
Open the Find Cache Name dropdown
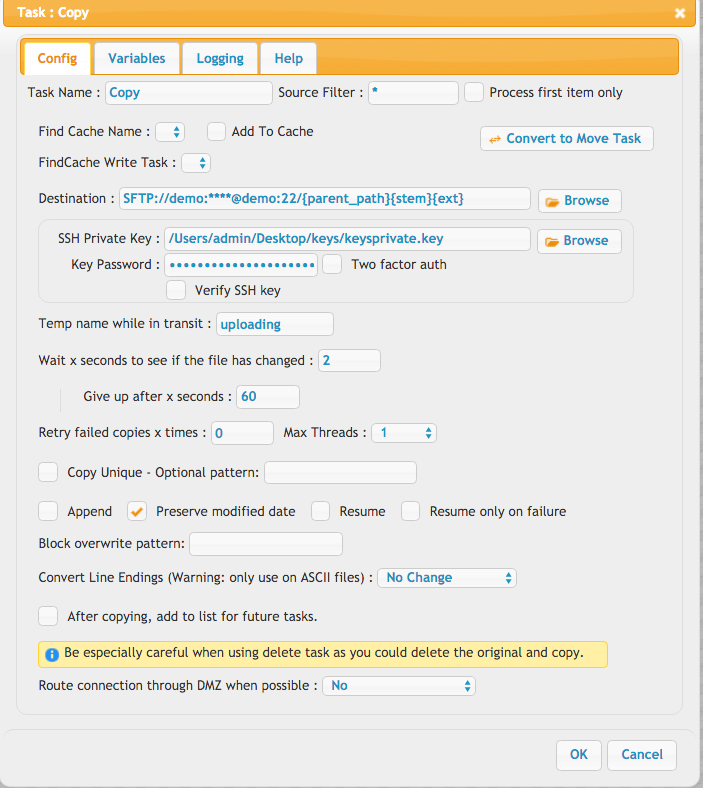click(170, 132)
